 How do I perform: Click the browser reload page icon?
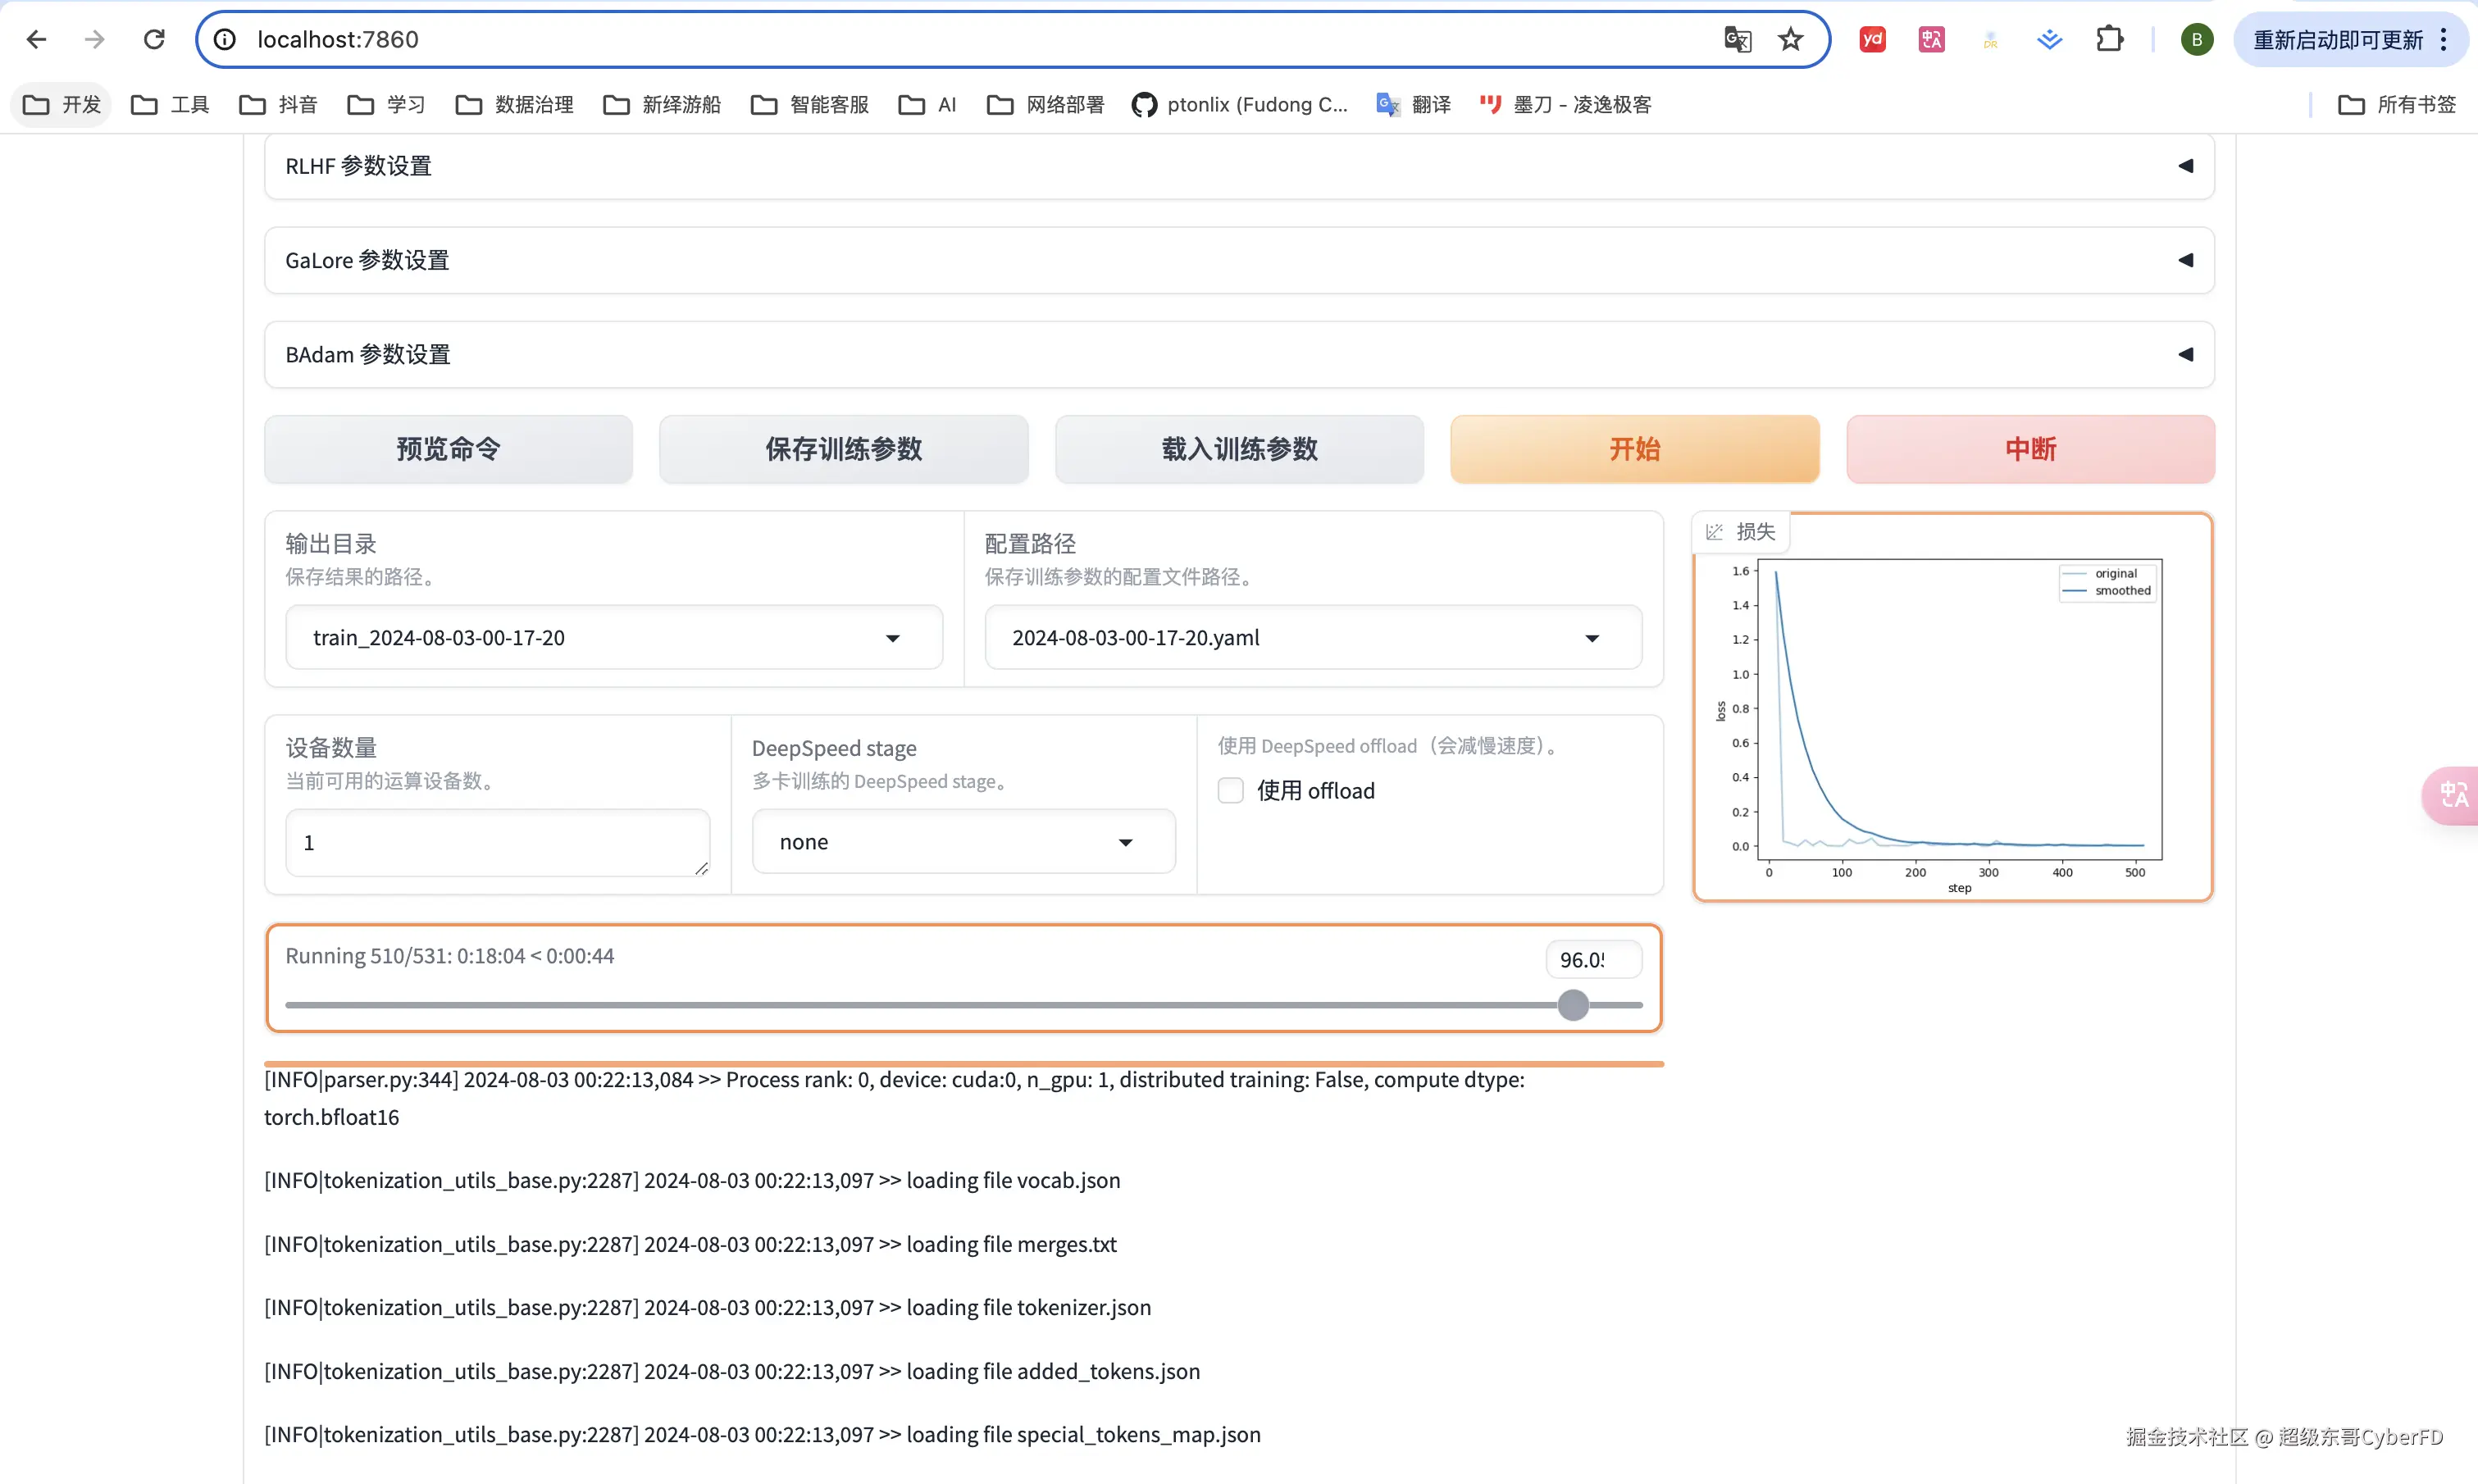154,39
